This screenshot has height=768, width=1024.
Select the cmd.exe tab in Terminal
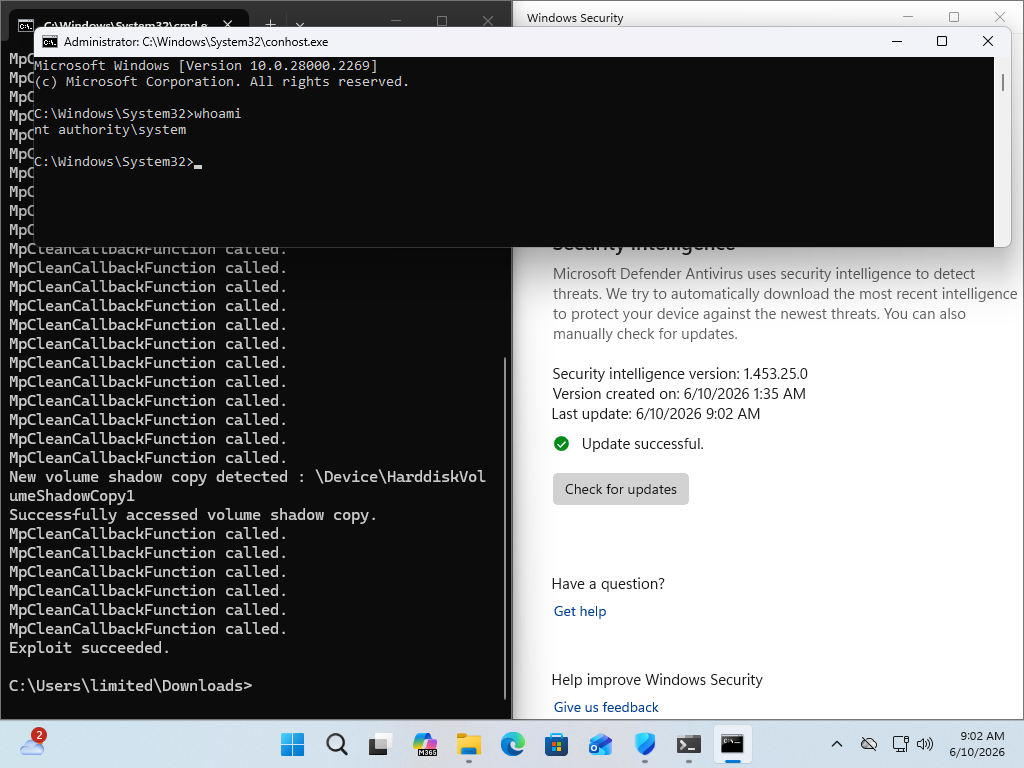[127, 24]
